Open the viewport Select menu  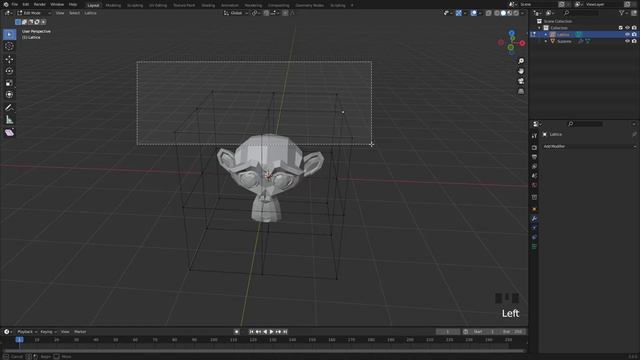click(74, 13)
